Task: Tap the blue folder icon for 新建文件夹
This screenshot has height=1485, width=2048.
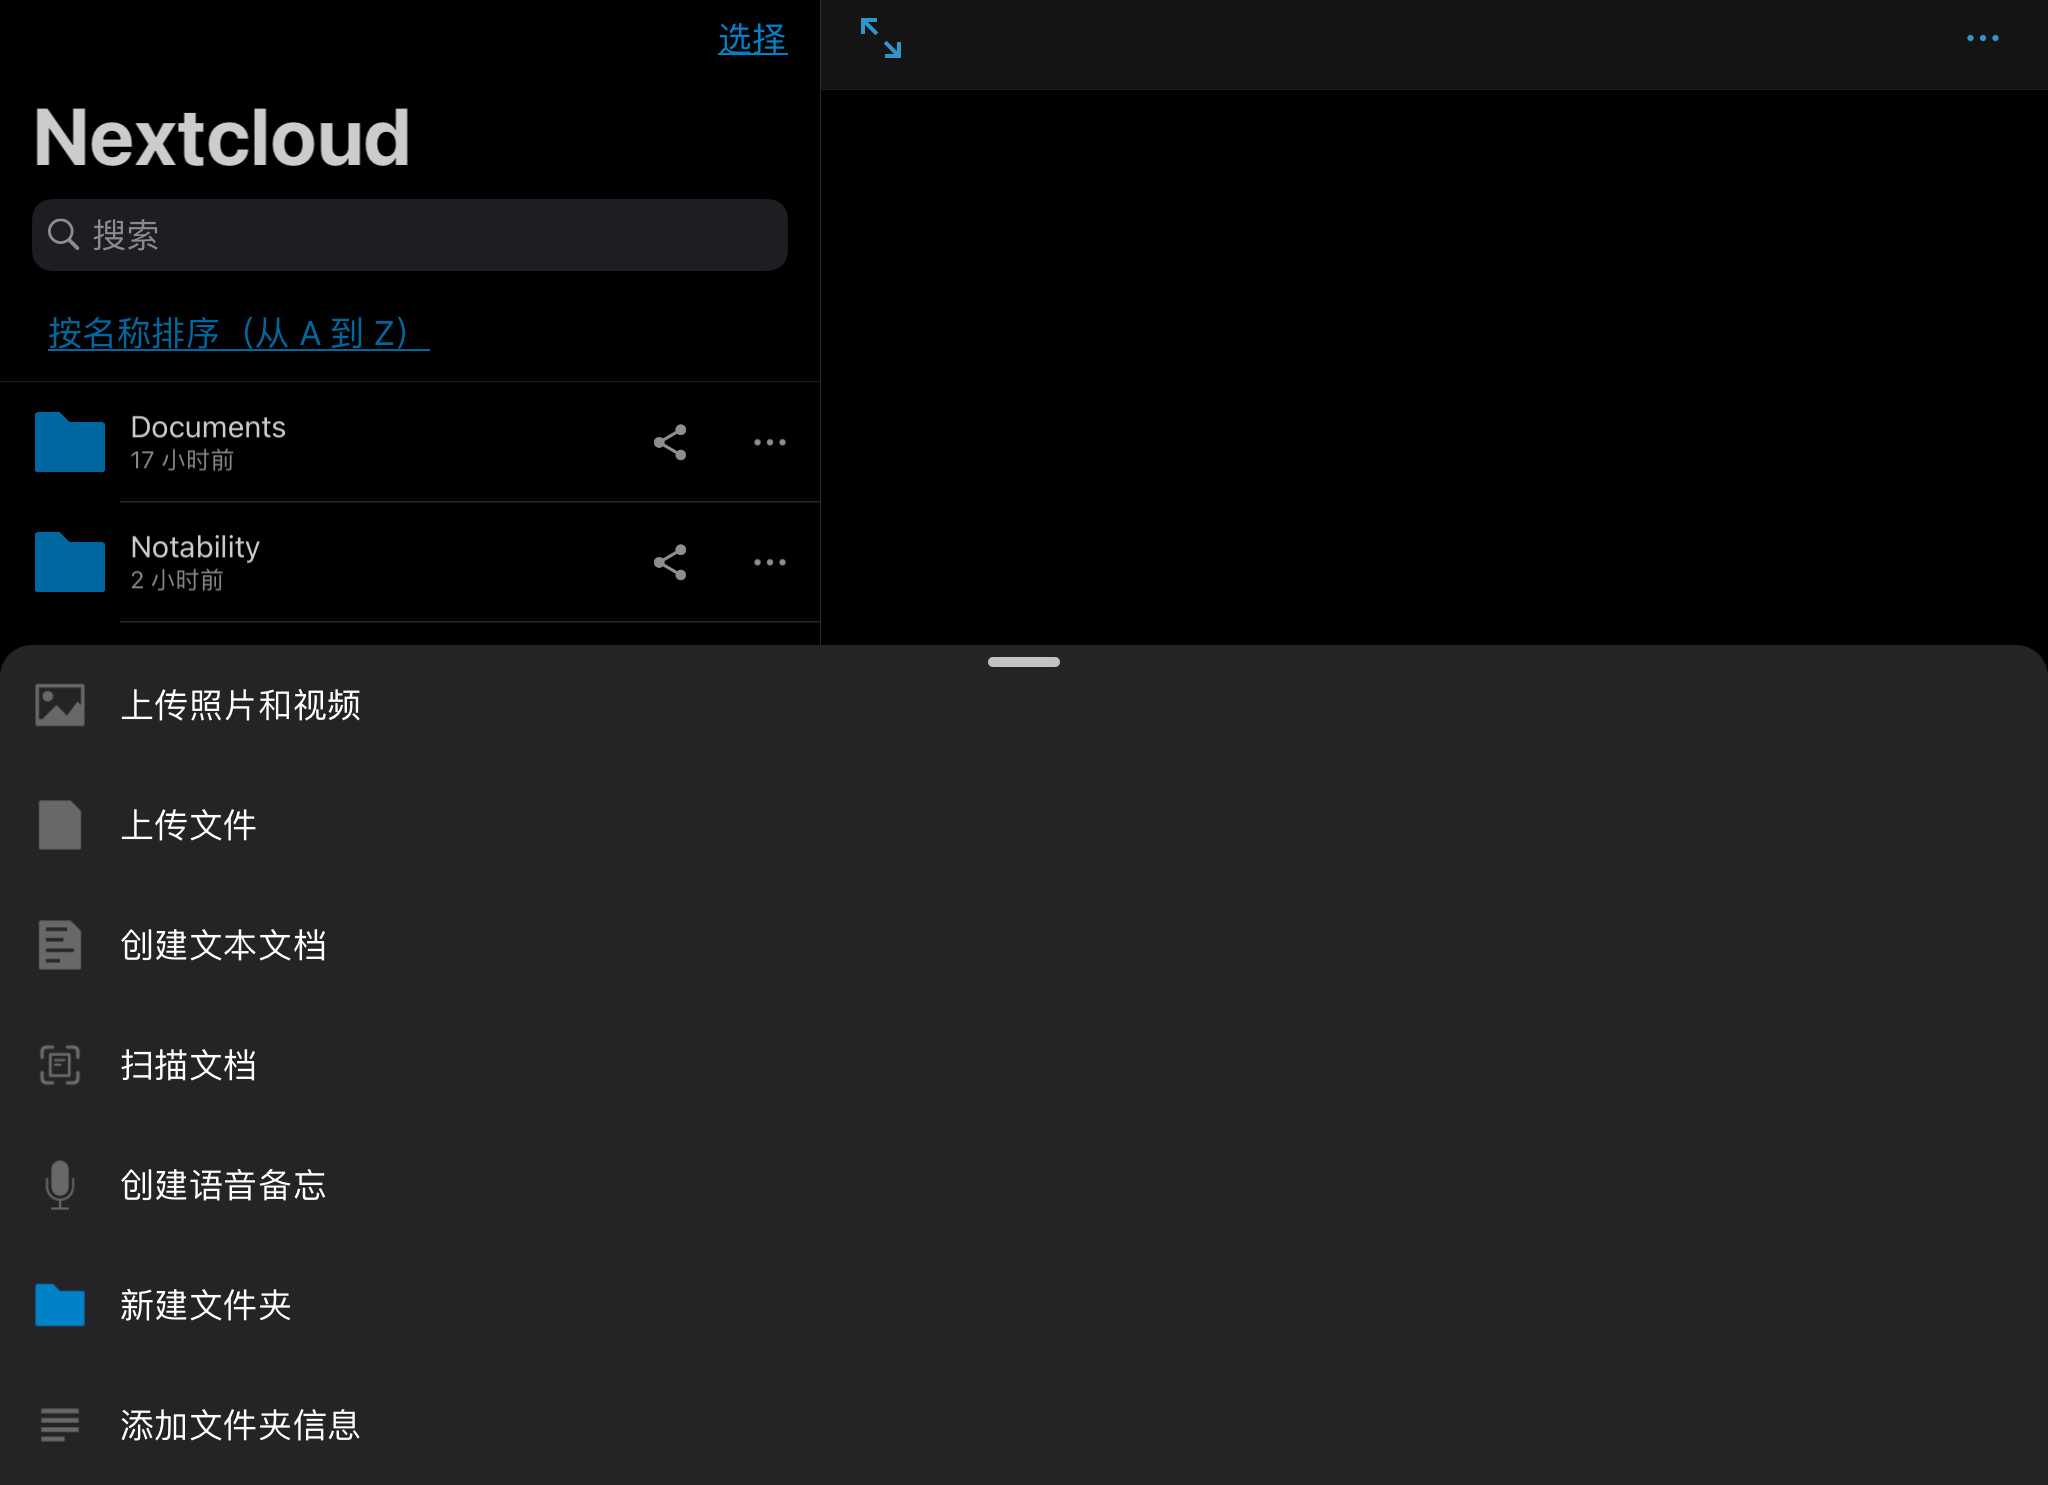Action: point(60,1305)
